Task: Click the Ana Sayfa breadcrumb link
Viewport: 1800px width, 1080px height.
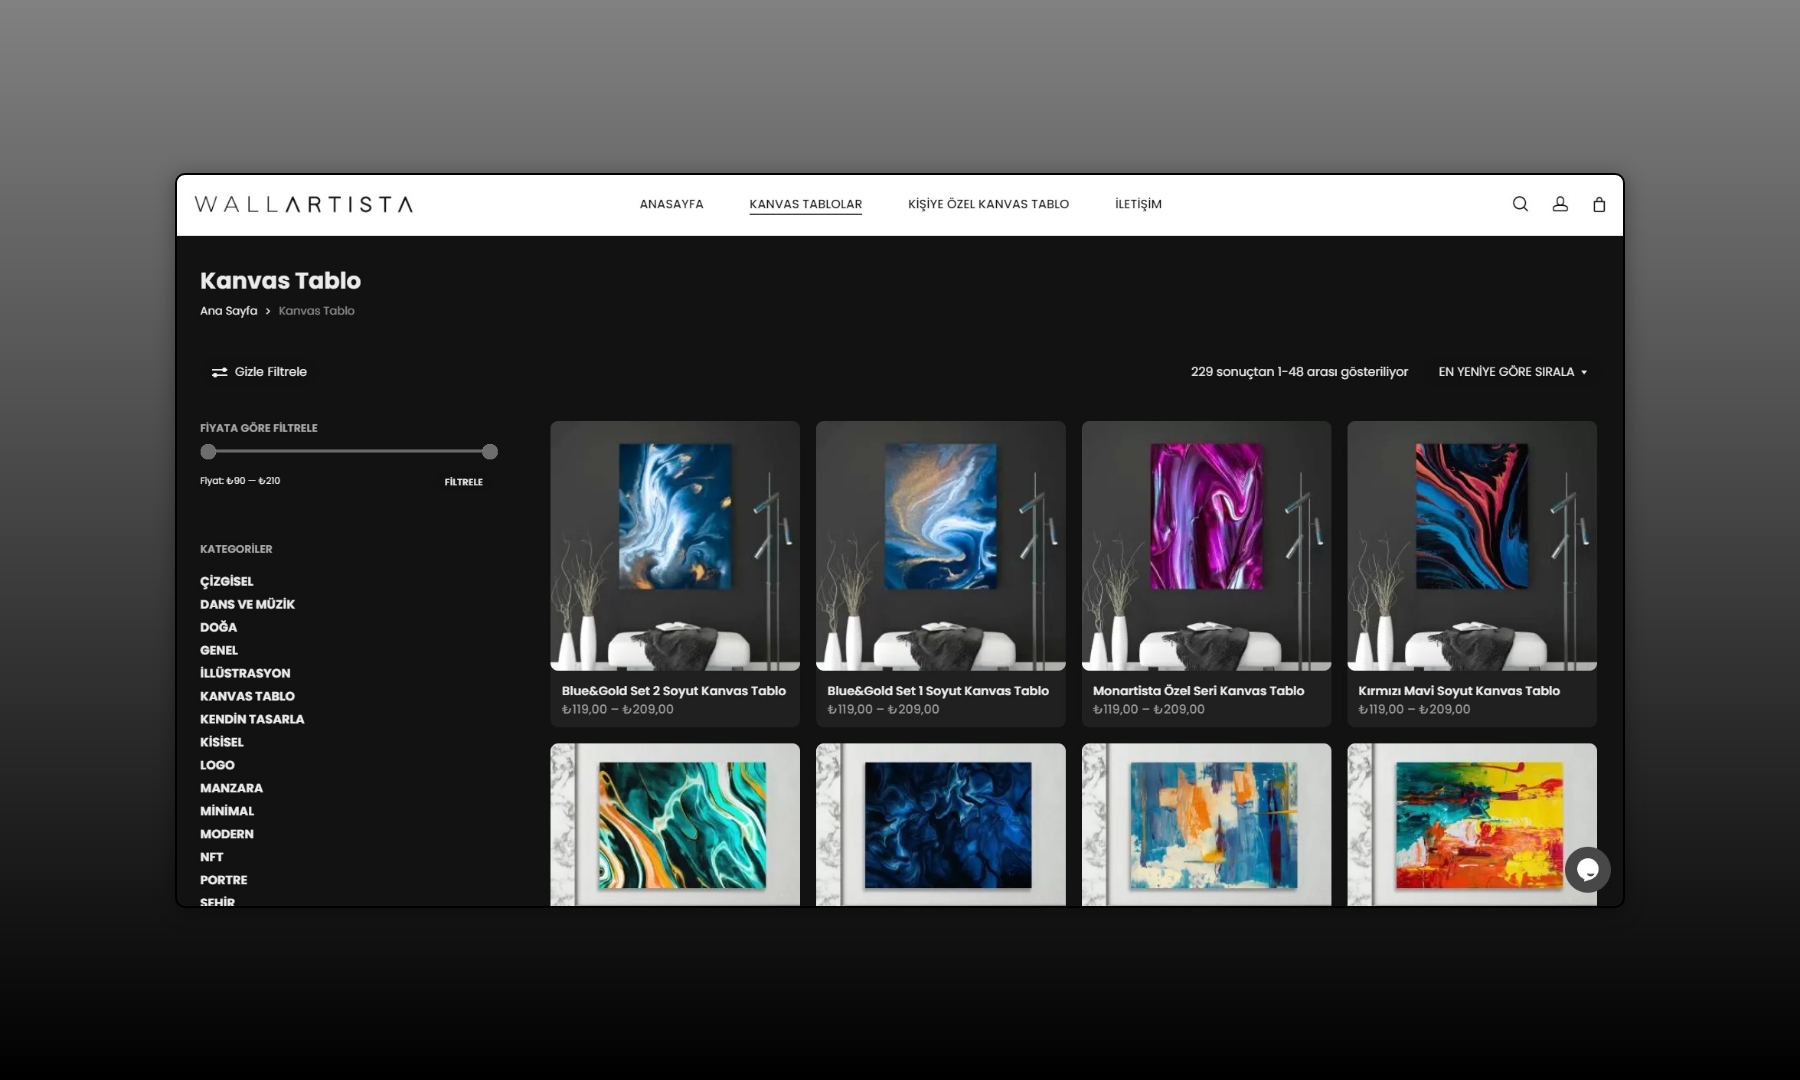Action: point(228,311)
